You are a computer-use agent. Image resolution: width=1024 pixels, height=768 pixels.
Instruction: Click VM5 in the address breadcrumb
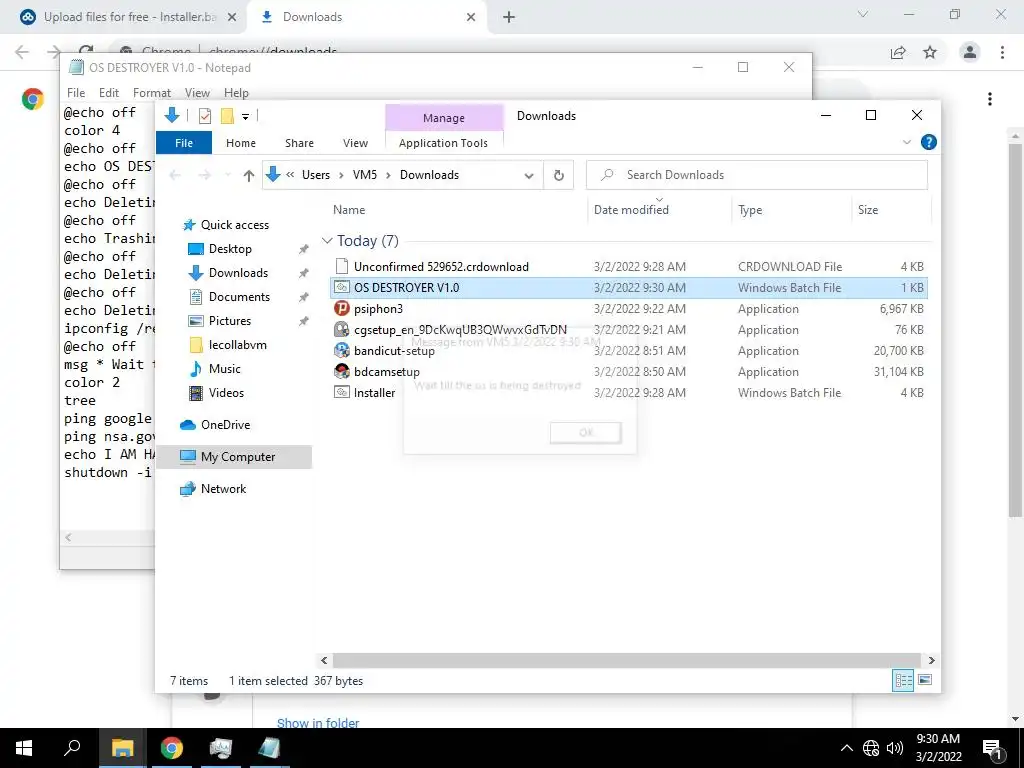(x=364, y=175)
